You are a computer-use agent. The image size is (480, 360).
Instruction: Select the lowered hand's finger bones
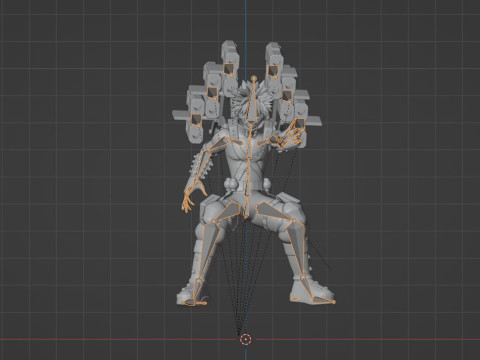pos(189,200)
